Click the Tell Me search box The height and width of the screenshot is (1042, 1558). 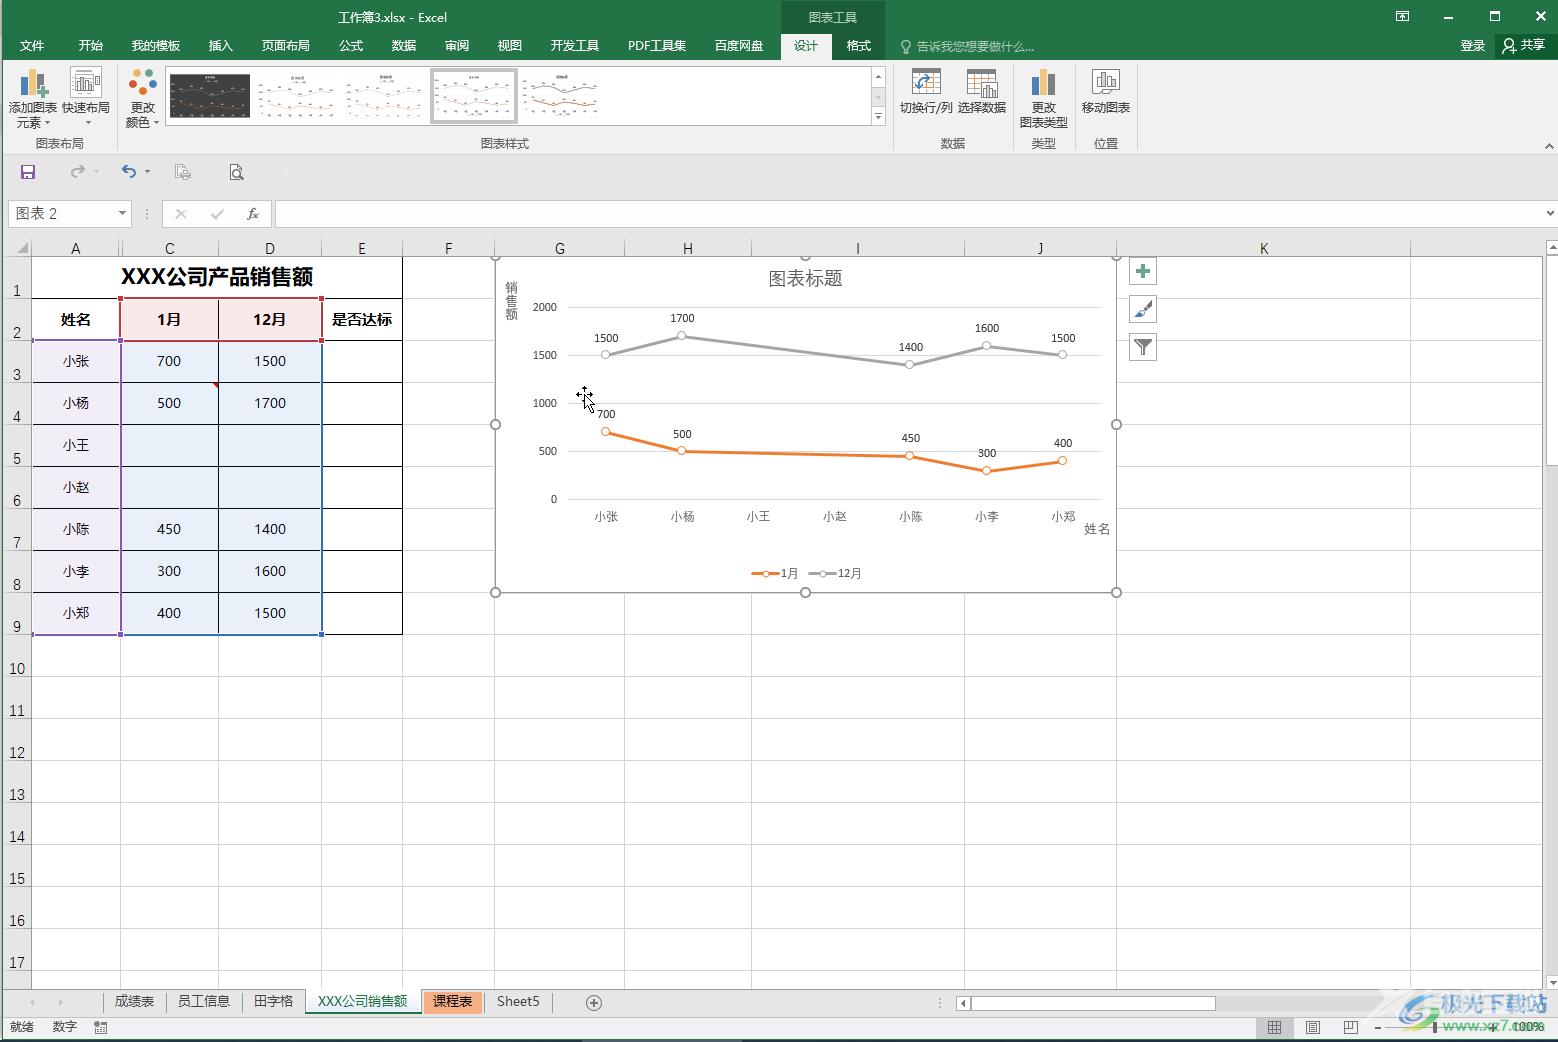968,46
